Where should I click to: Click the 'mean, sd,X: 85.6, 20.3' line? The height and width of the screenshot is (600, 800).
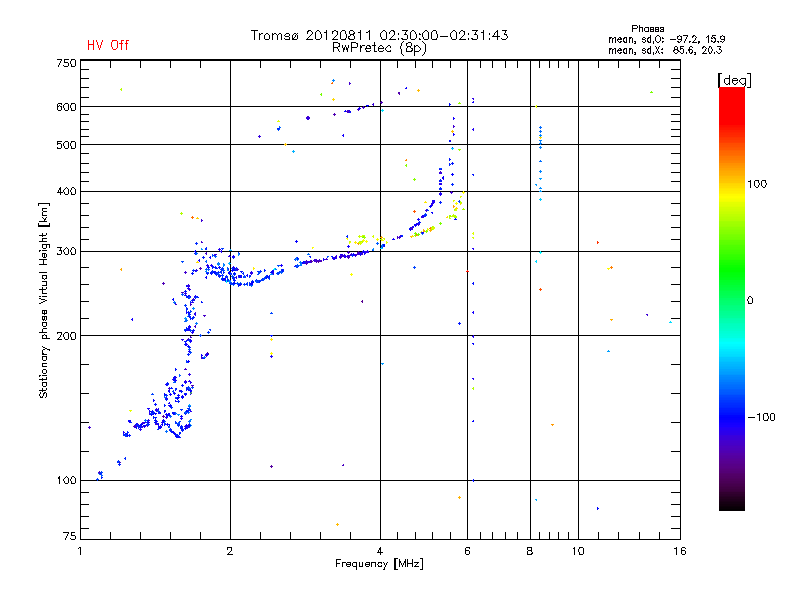[665, 50]
